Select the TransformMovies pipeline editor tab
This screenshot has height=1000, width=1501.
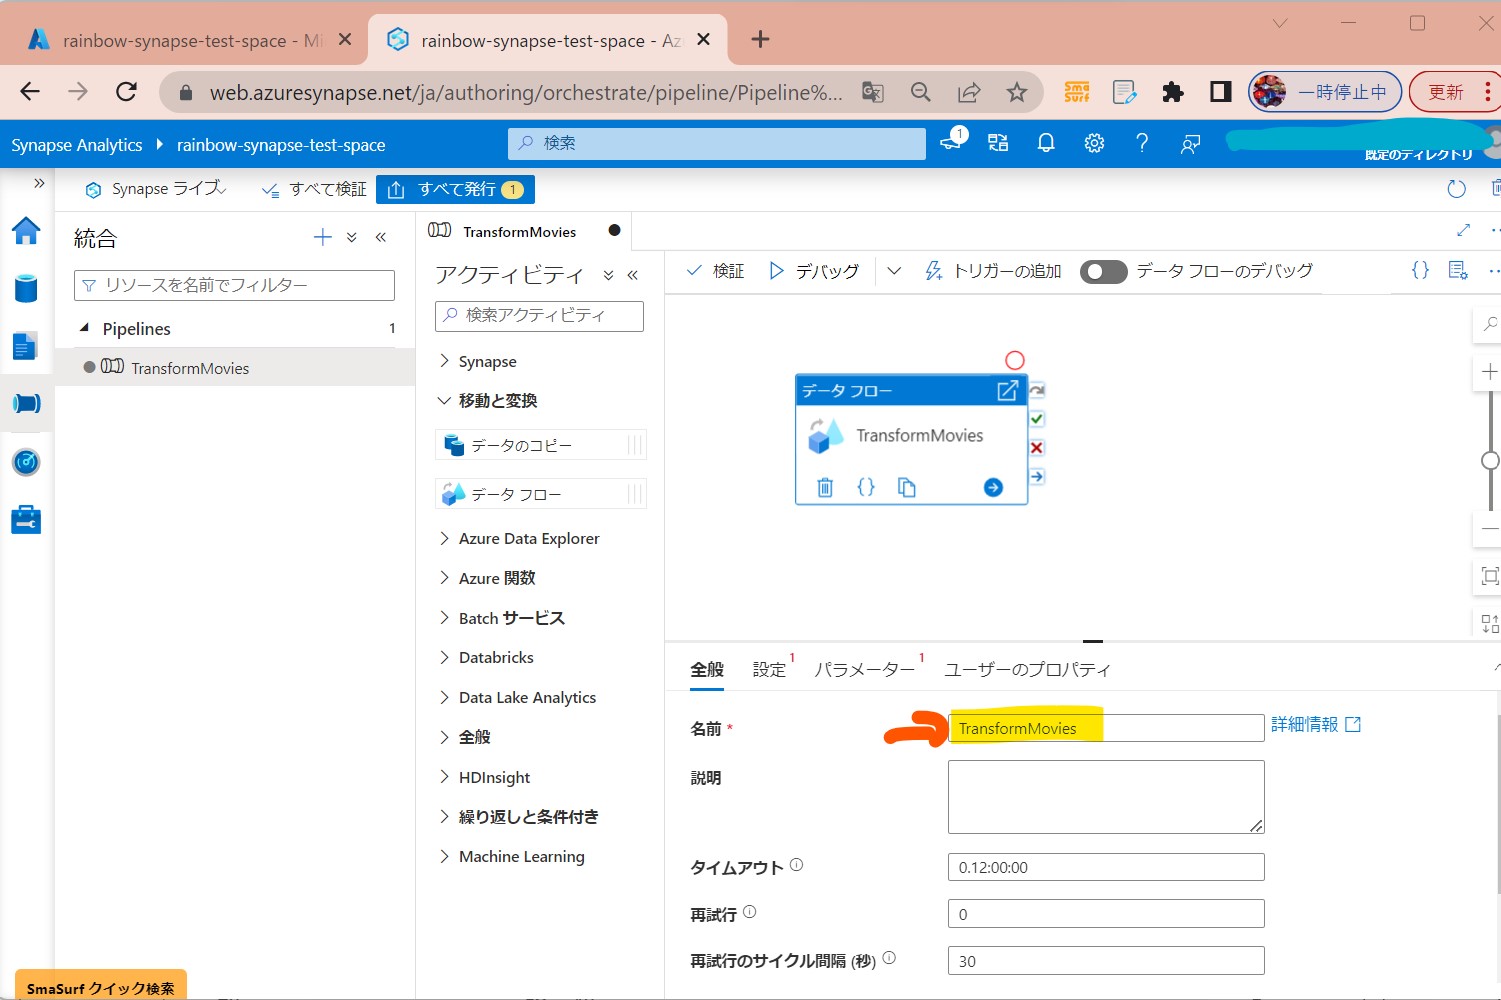pos(520,231)
